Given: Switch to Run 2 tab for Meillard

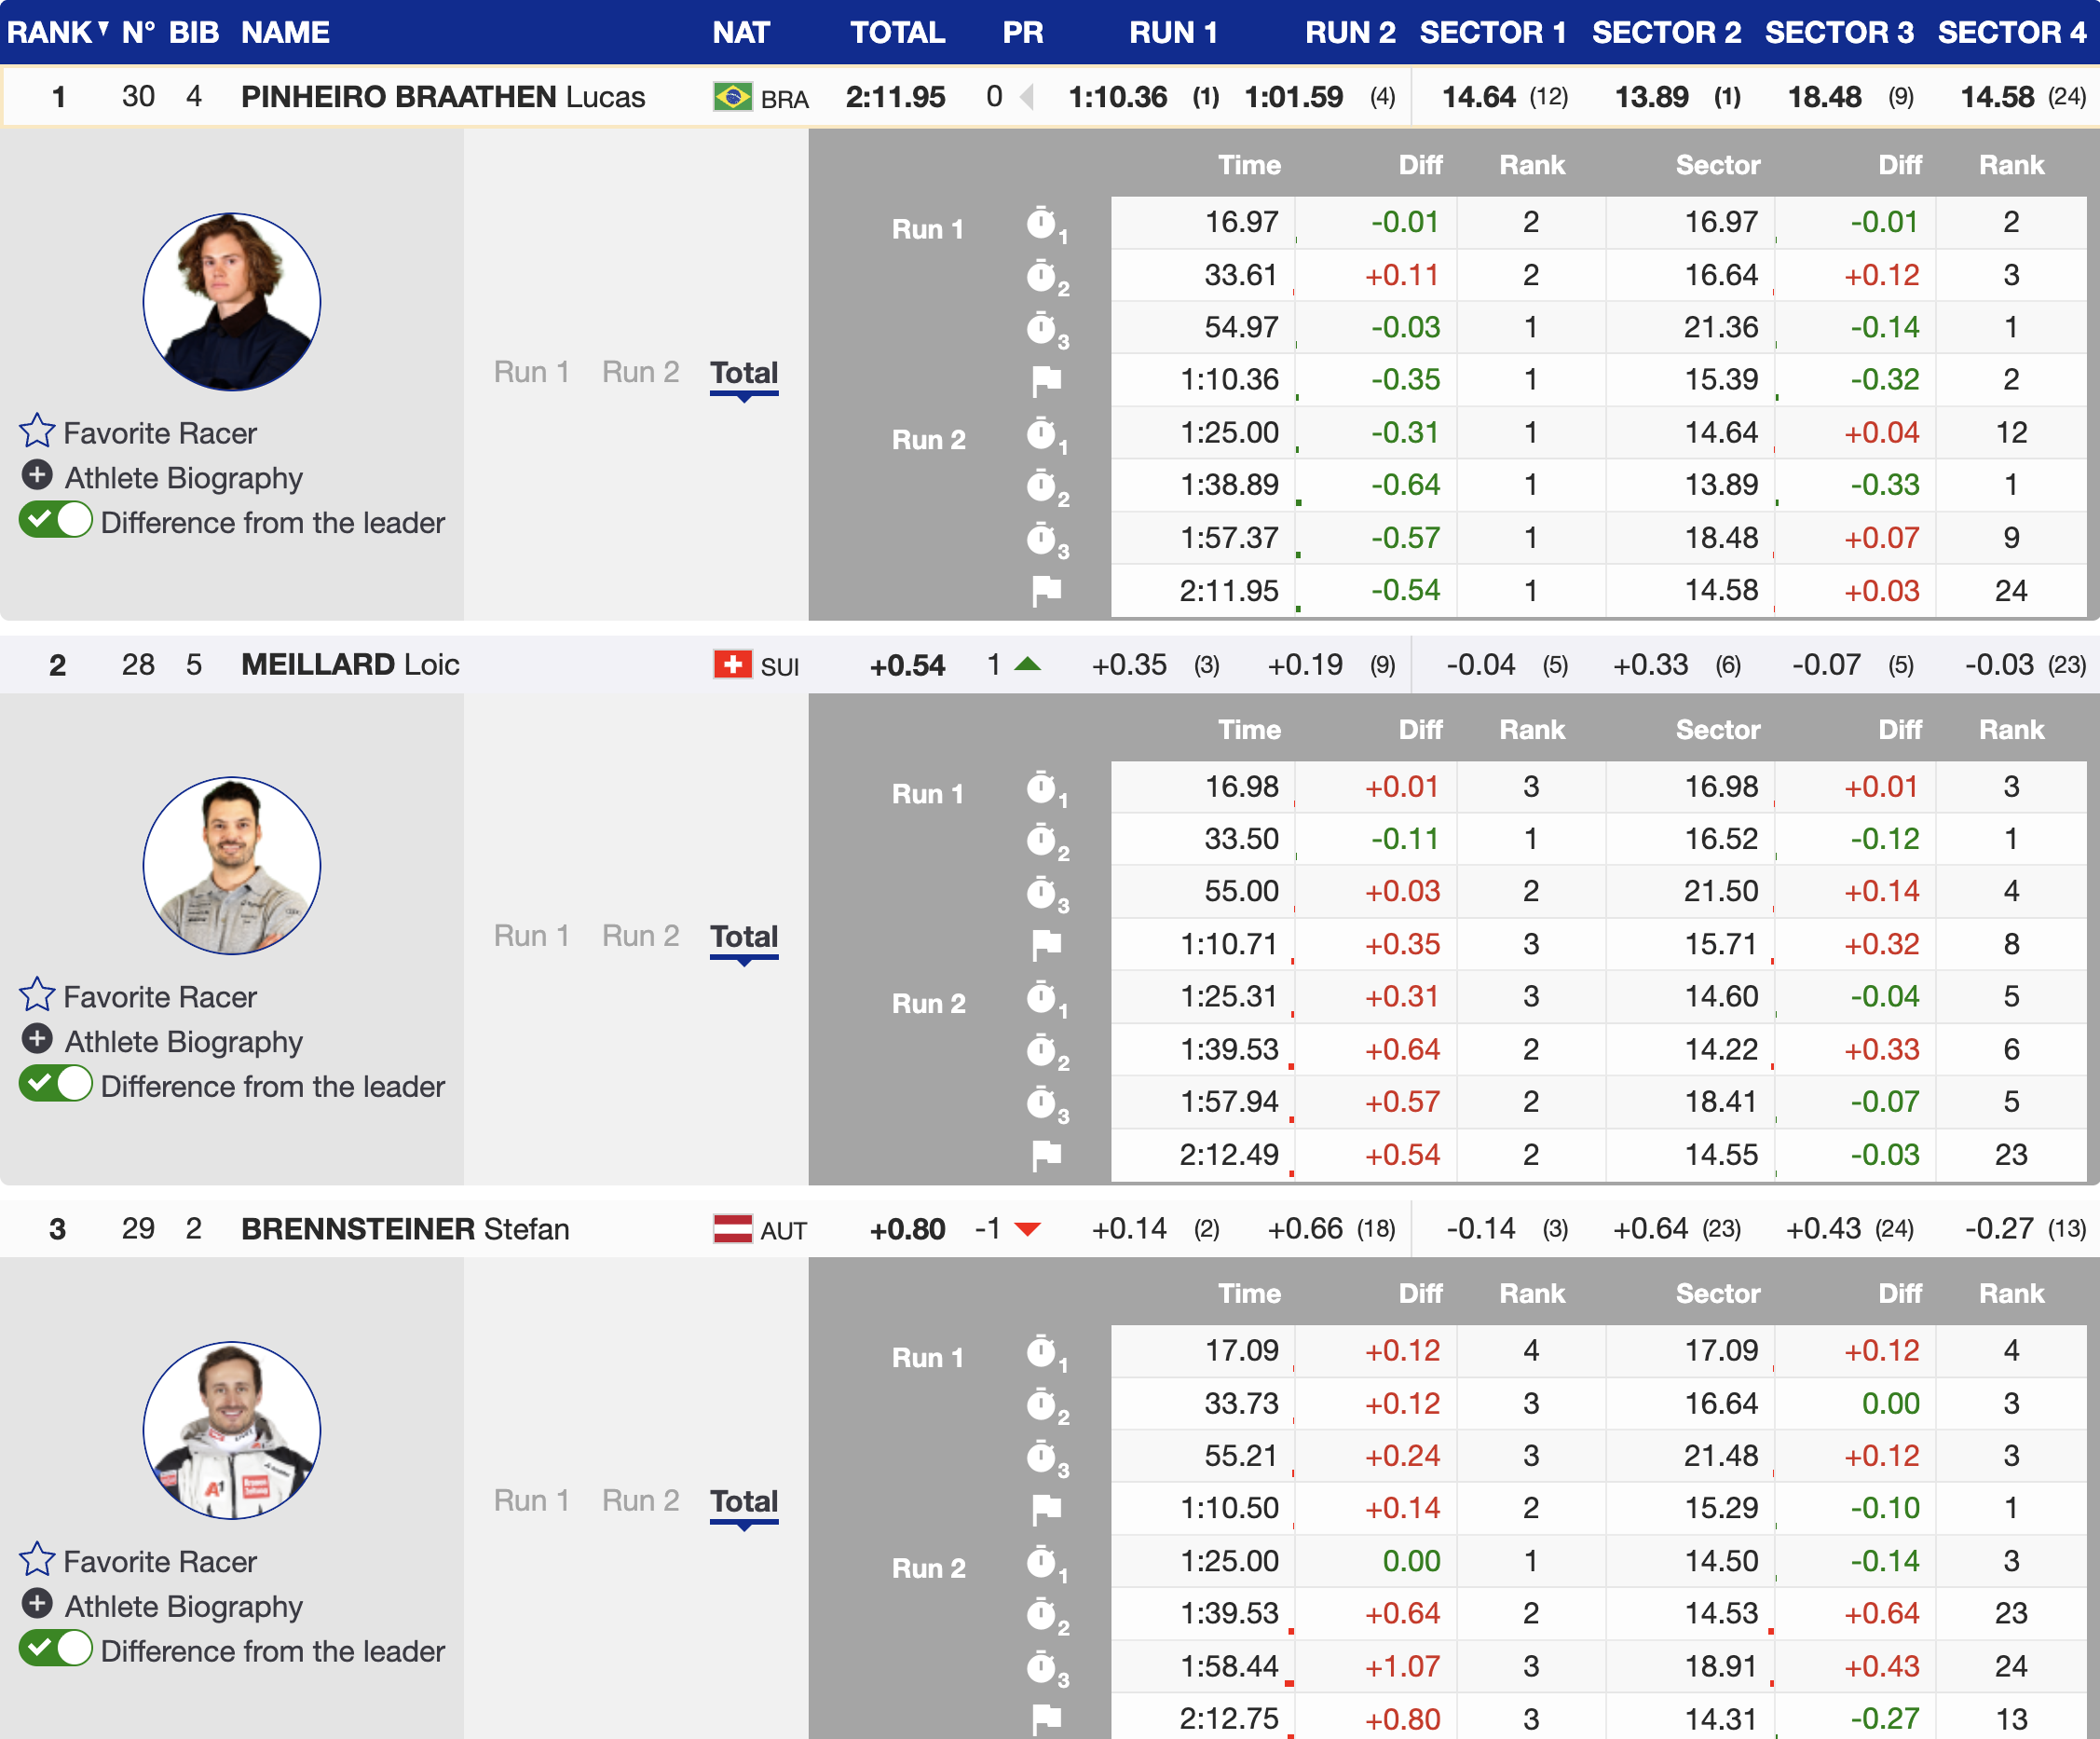Looking at the screenshot, I should [x=640, y=936].
